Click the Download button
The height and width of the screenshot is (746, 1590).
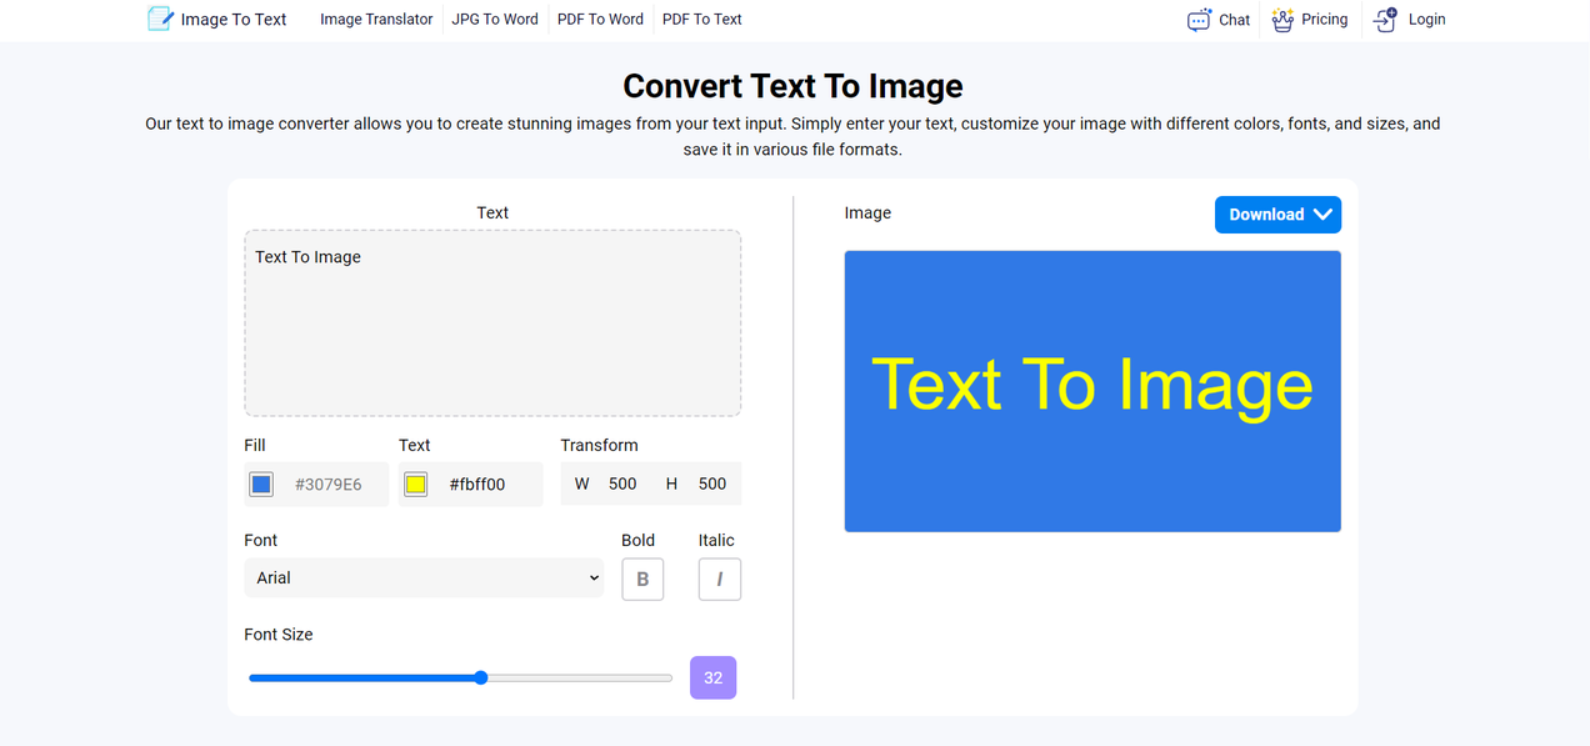tap(1278, 215)
